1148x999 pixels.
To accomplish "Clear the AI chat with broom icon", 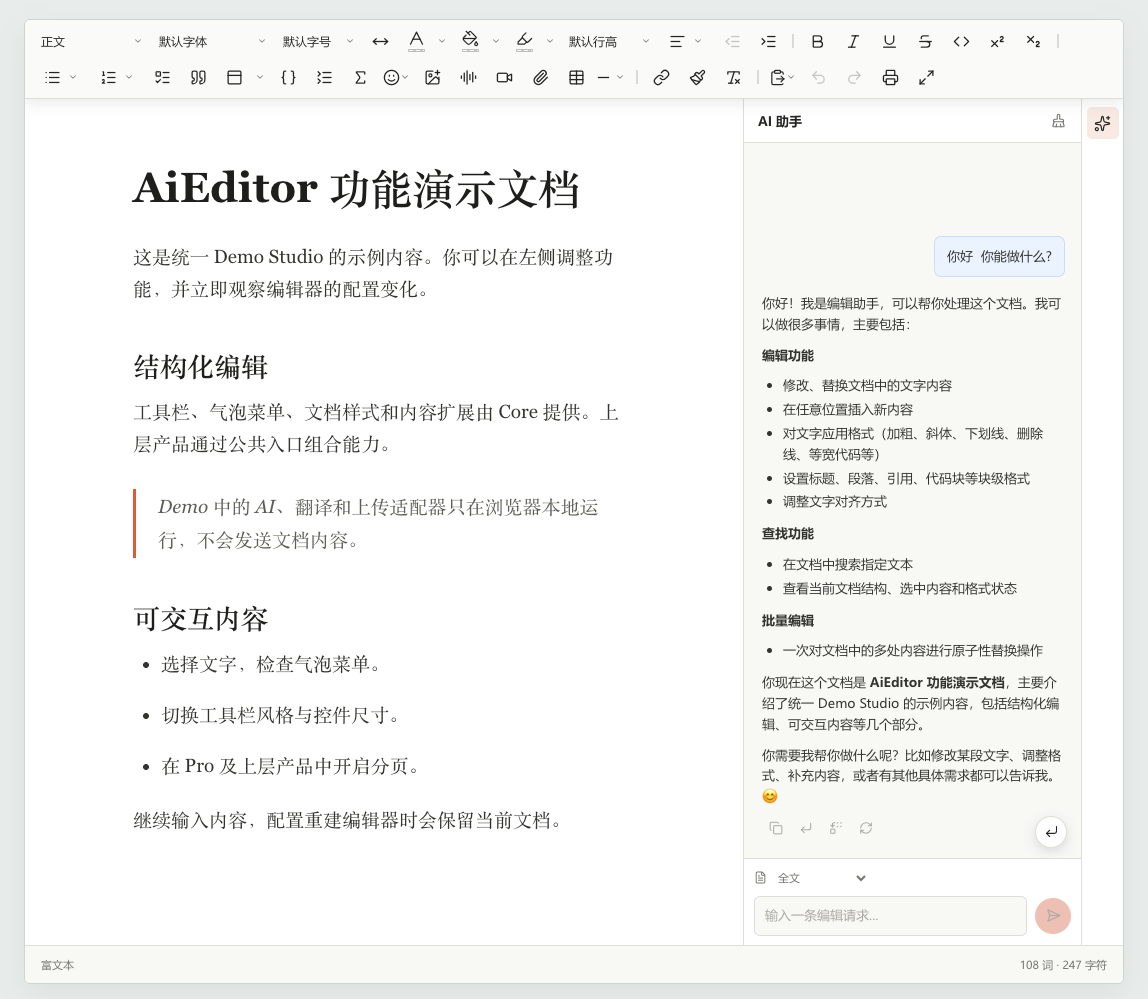I will coord(1059,122).
